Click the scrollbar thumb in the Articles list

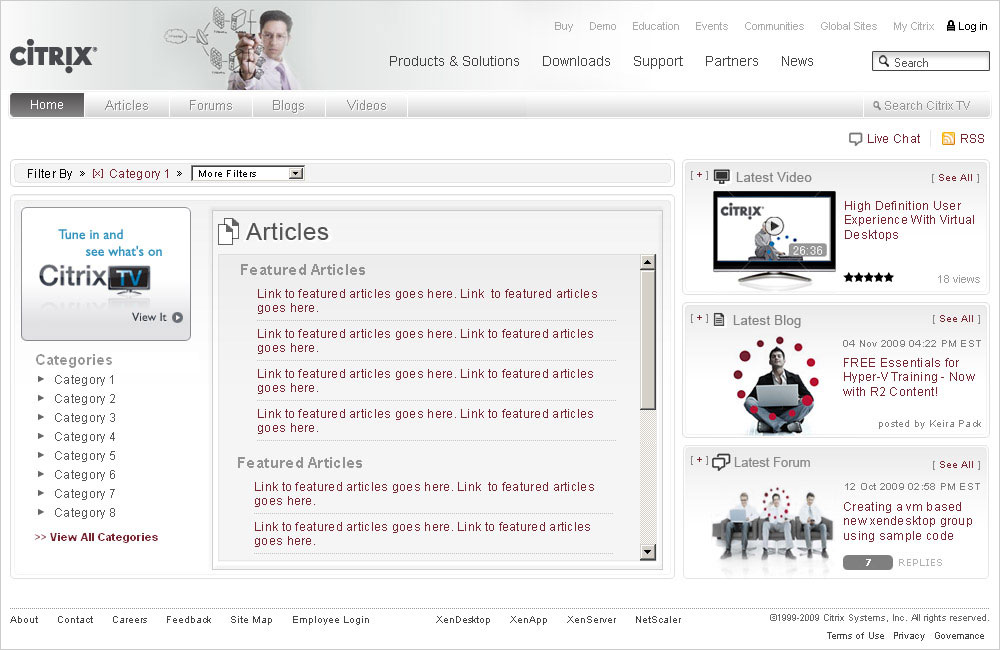[x=648, y=340]
